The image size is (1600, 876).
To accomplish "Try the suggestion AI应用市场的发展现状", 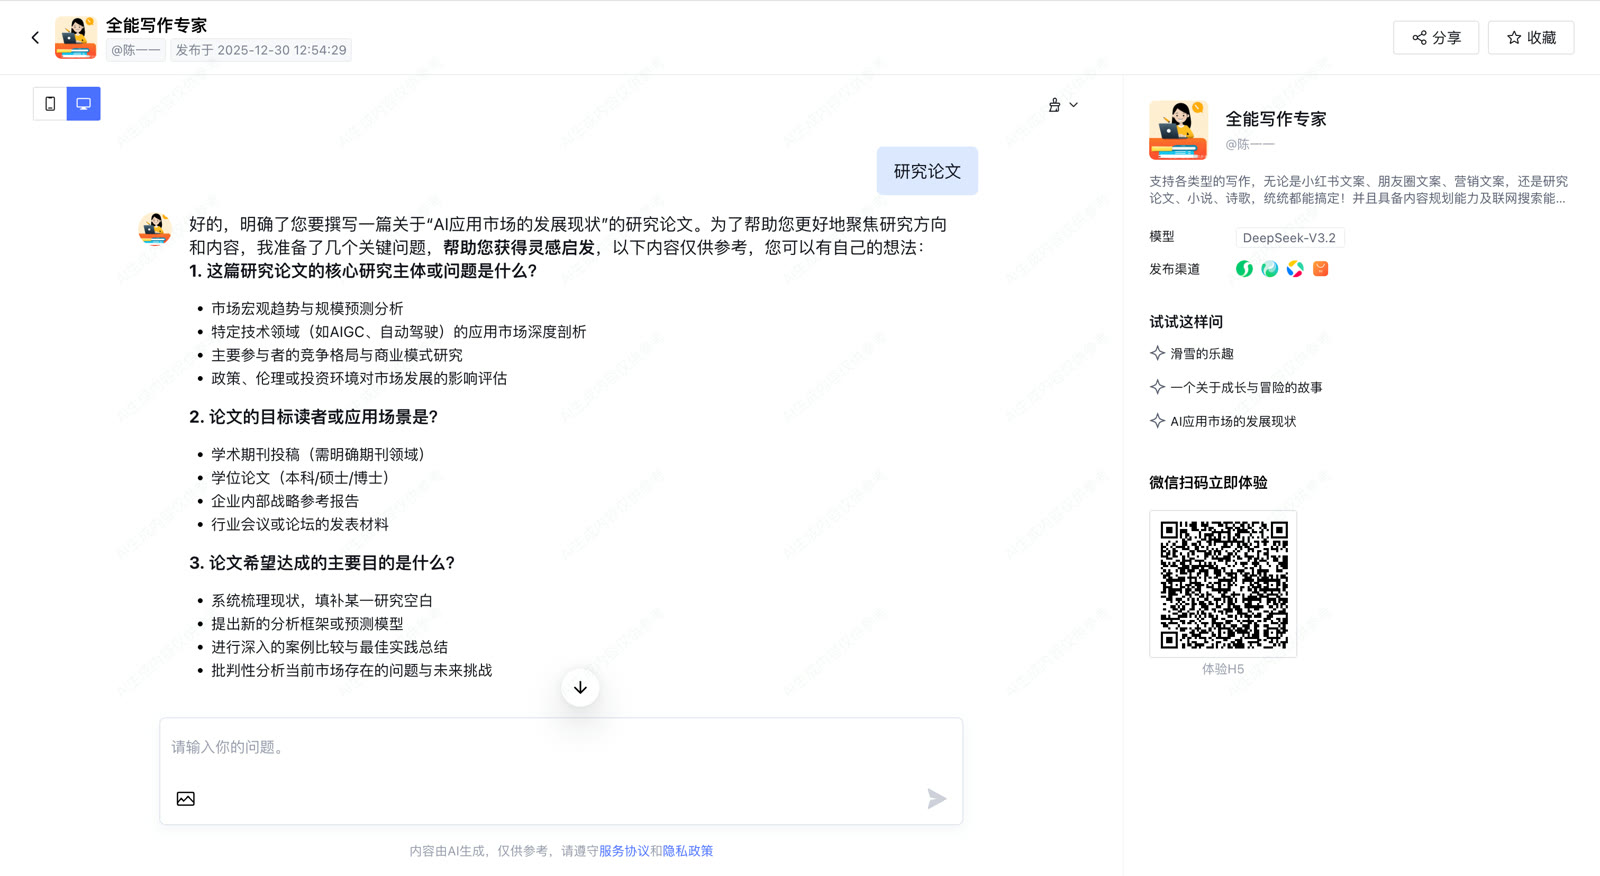I will [x=1233, y=422].
